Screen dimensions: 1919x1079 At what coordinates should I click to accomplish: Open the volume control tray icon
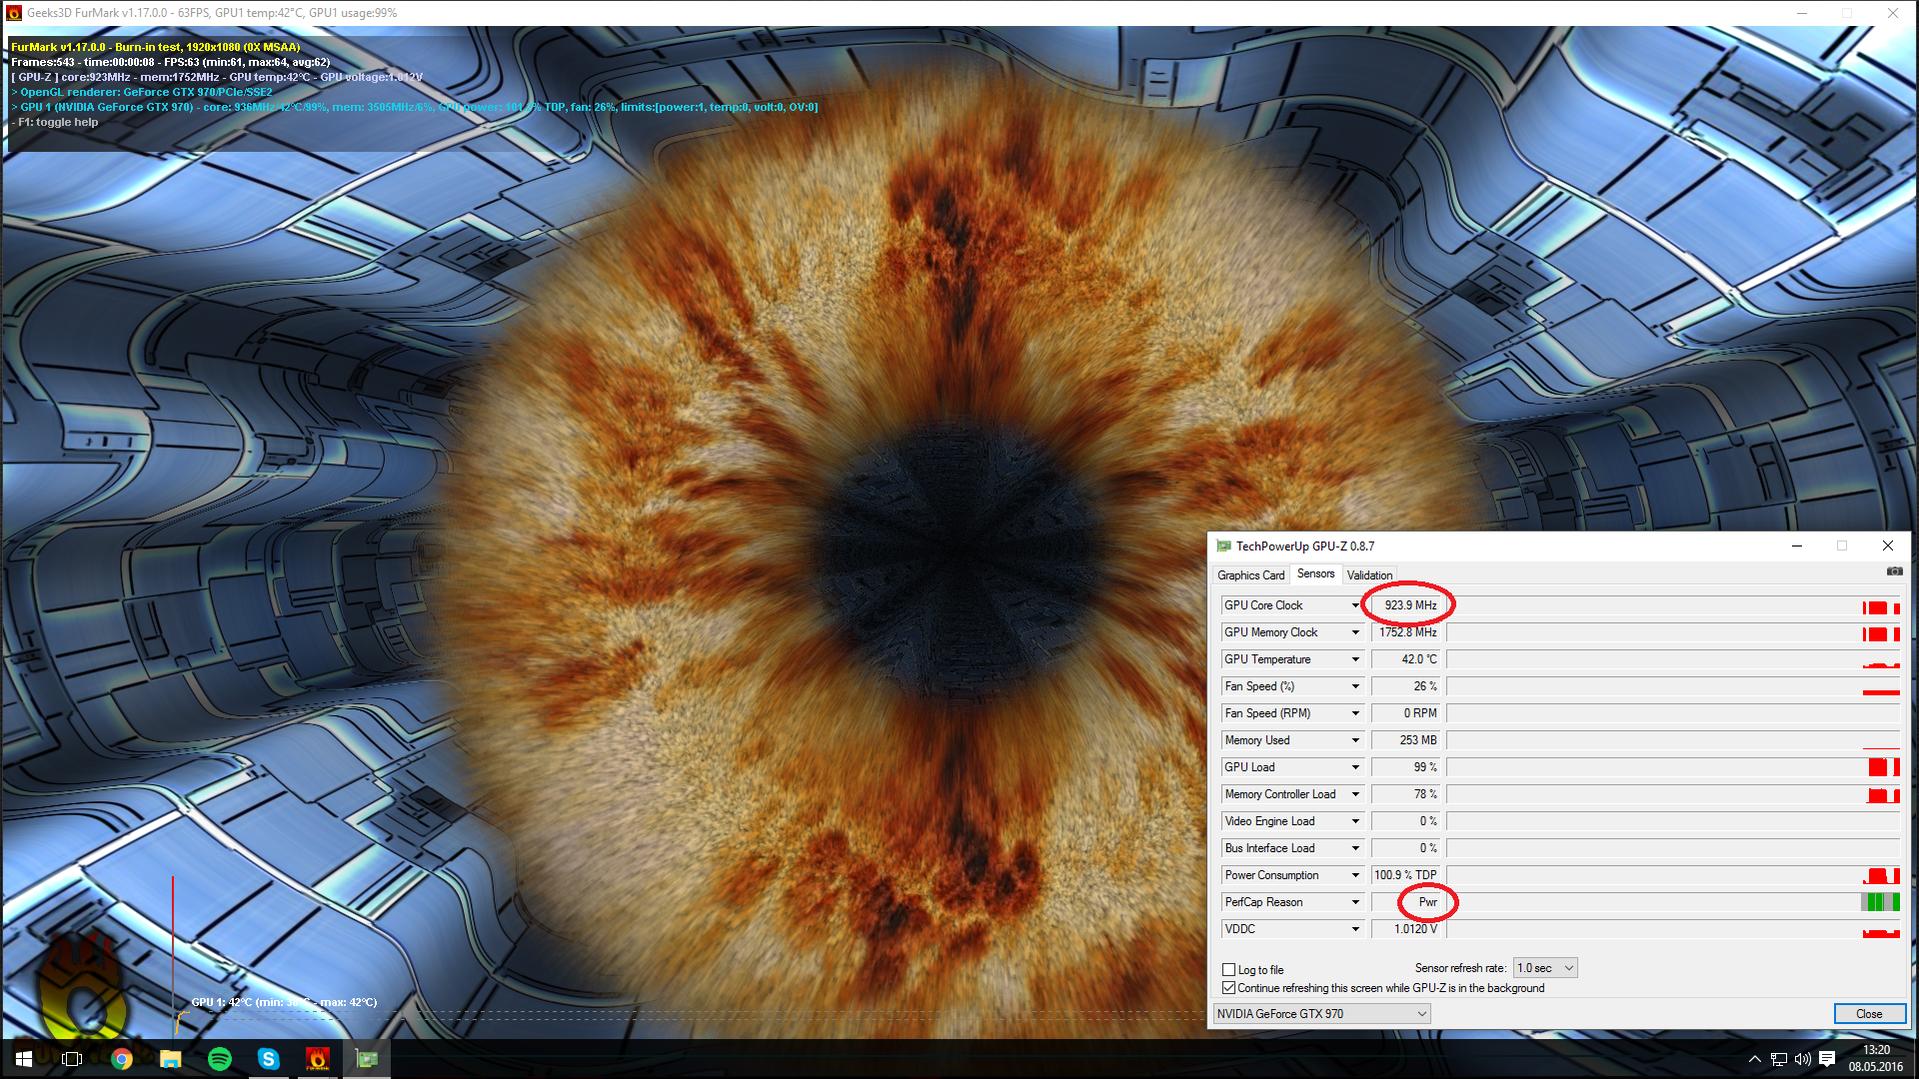(1802, 1059)
